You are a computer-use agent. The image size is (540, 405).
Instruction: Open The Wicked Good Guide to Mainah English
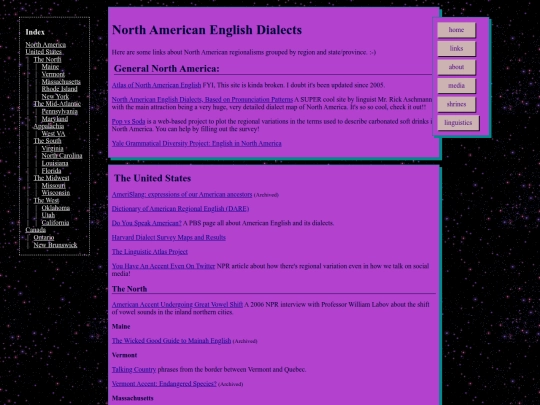point(172,341)
